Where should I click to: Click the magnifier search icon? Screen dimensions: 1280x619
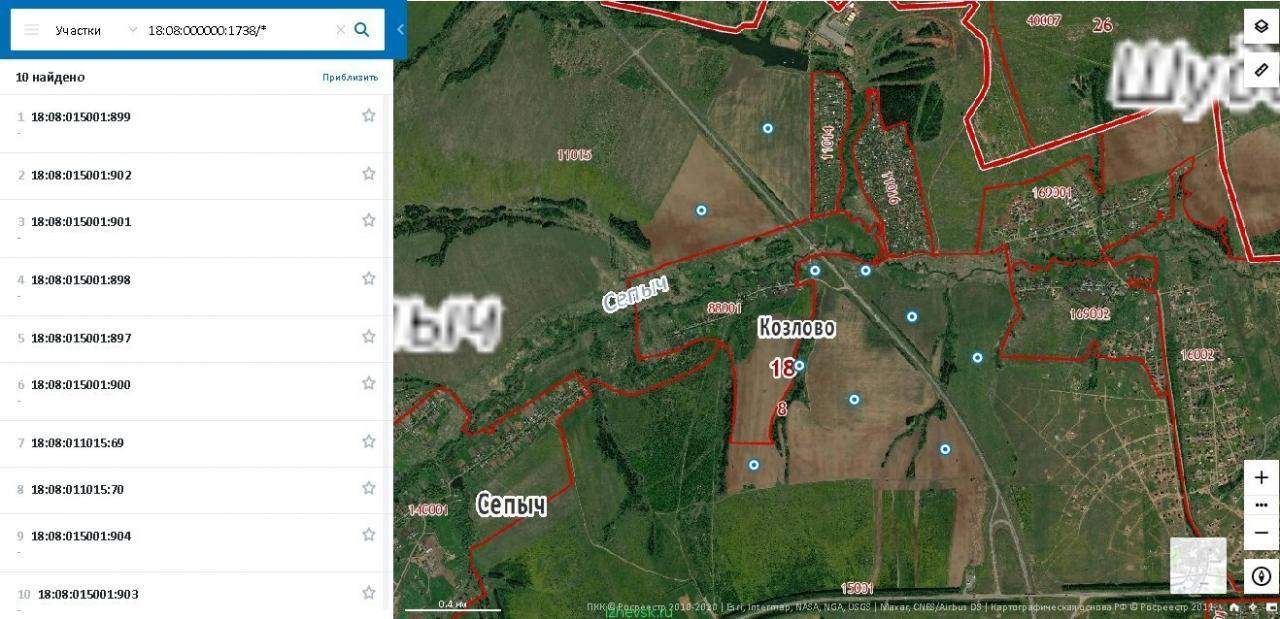pos(362,30)
